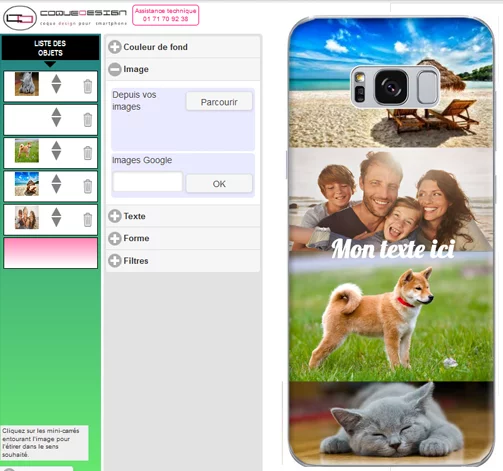Delete the beach image object via its trash icon
The image size is (503, 471).
88,186
